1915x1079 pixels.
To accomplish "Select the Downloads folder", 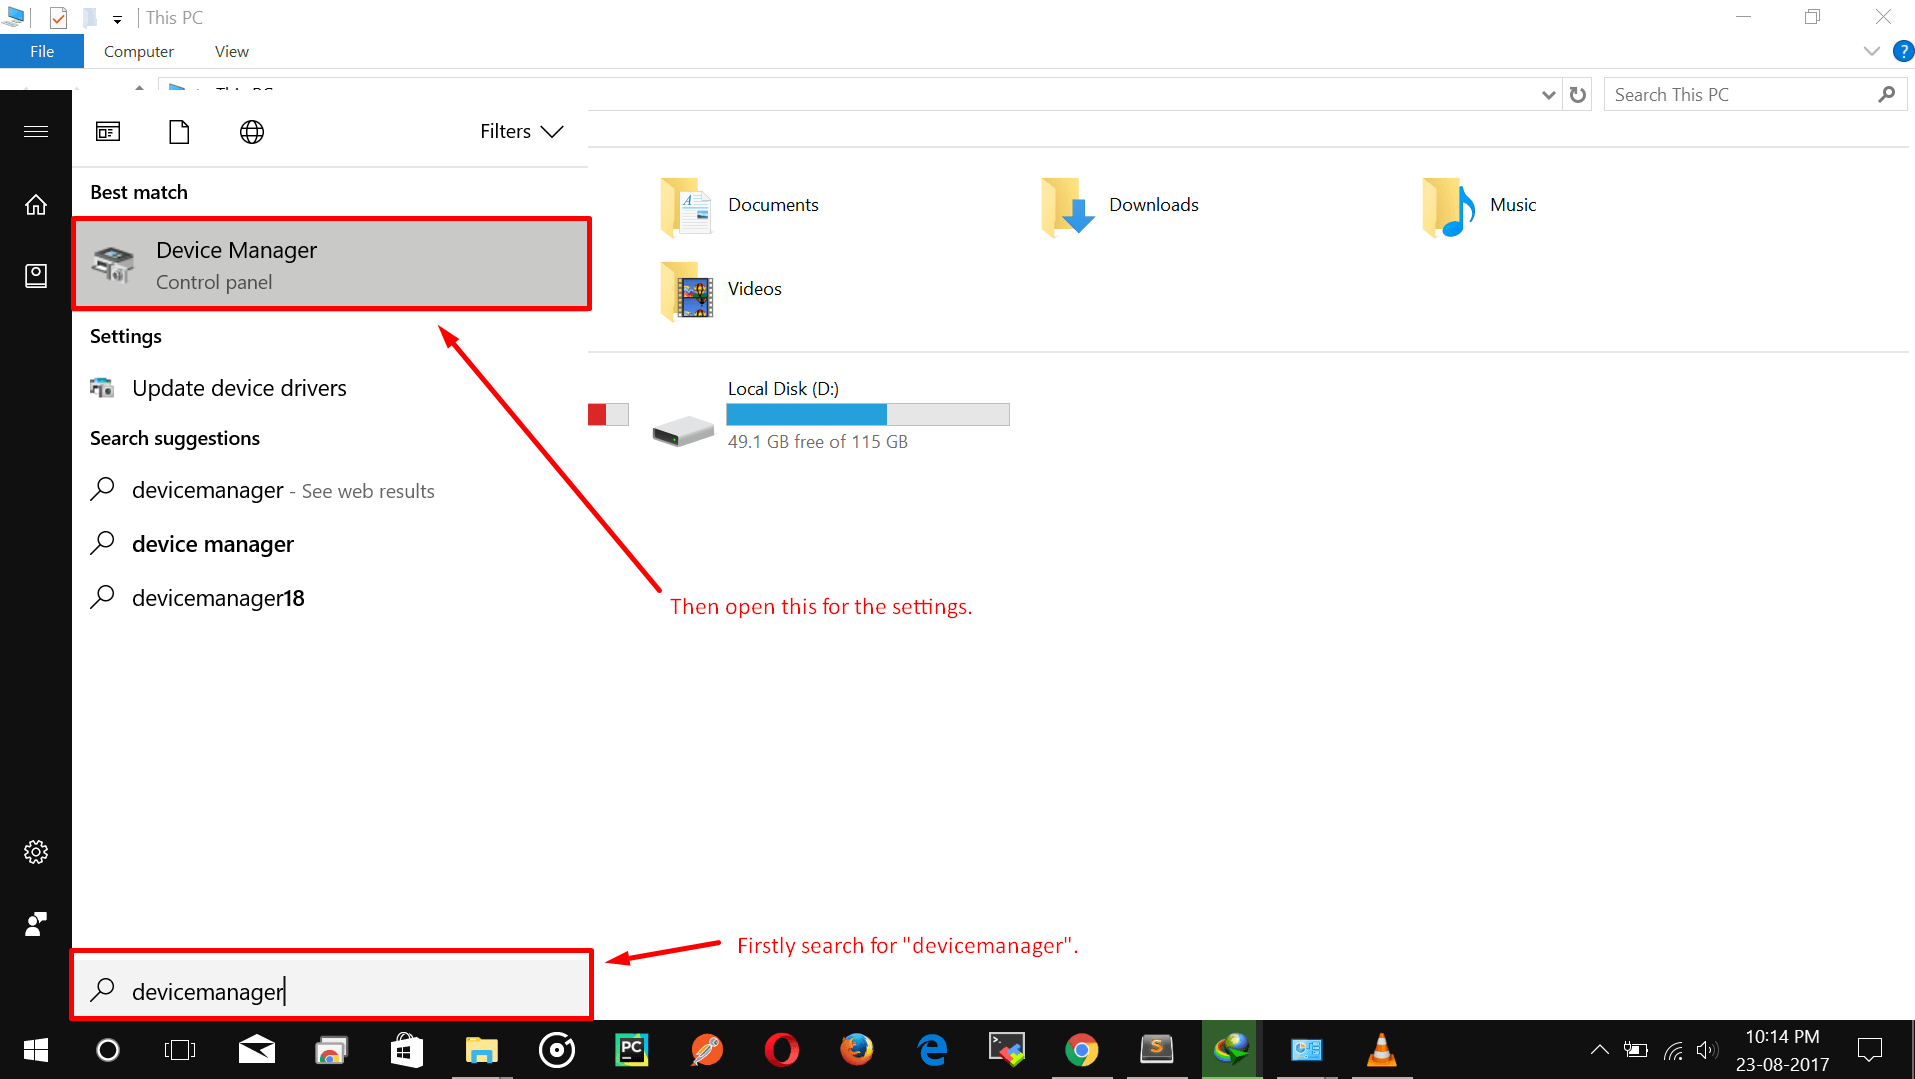I will click(x=1120, y=206).
